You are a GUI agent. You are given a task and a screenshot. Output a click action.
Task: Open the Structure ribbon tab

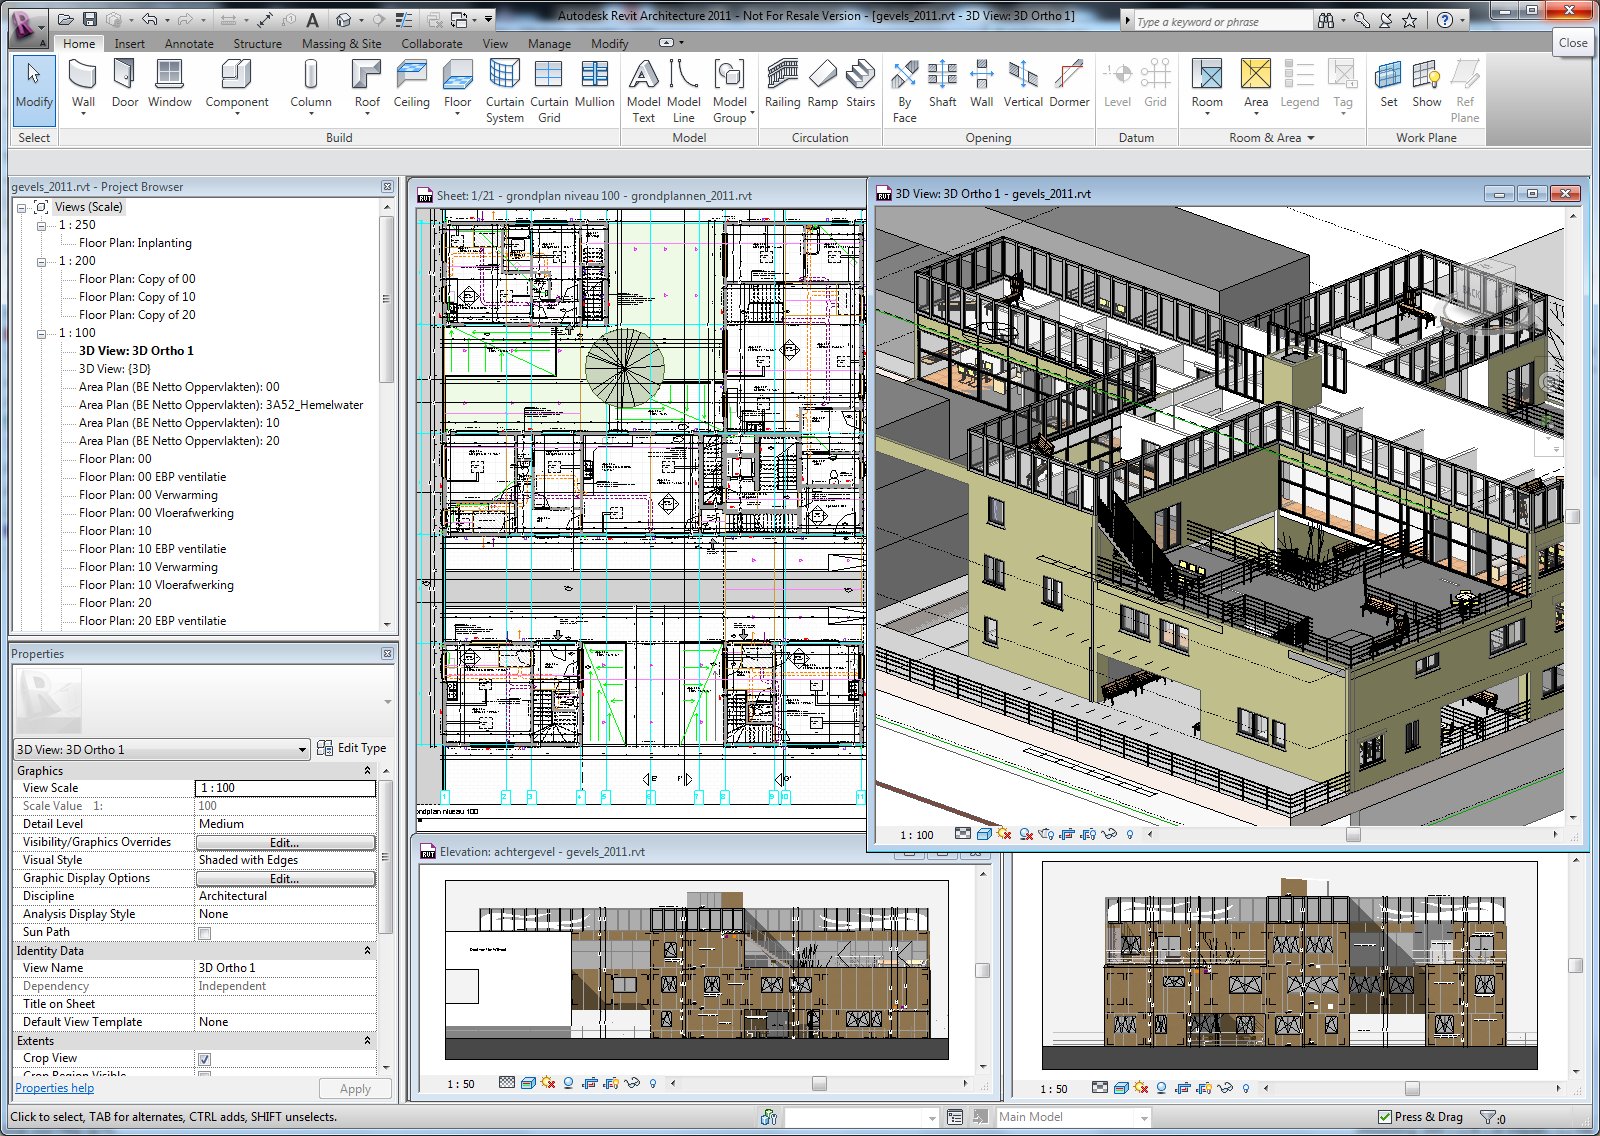257,44
